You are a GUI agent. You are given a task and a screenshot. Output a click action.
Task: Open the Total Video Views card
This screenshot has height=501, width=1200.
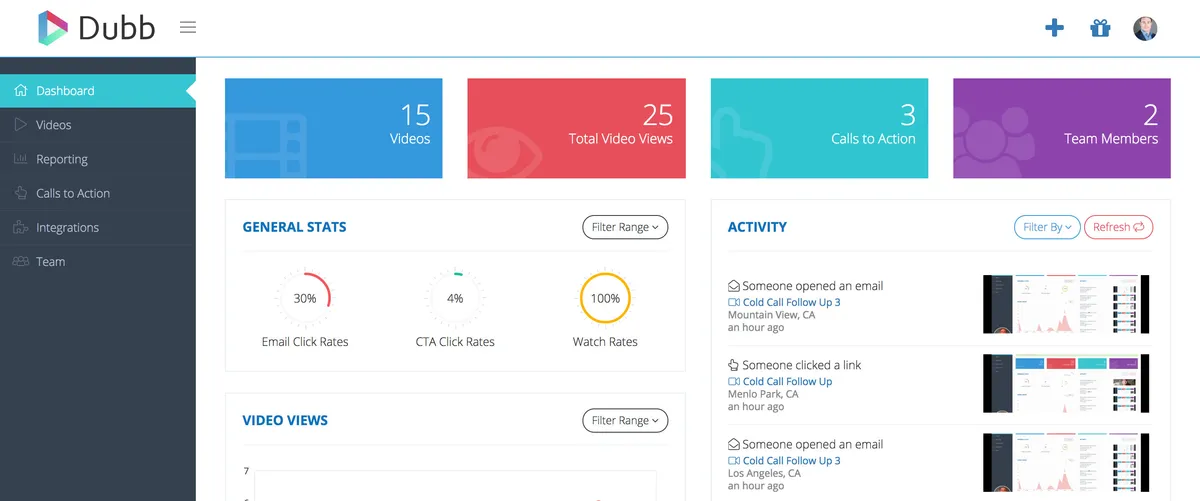(576, 128)
